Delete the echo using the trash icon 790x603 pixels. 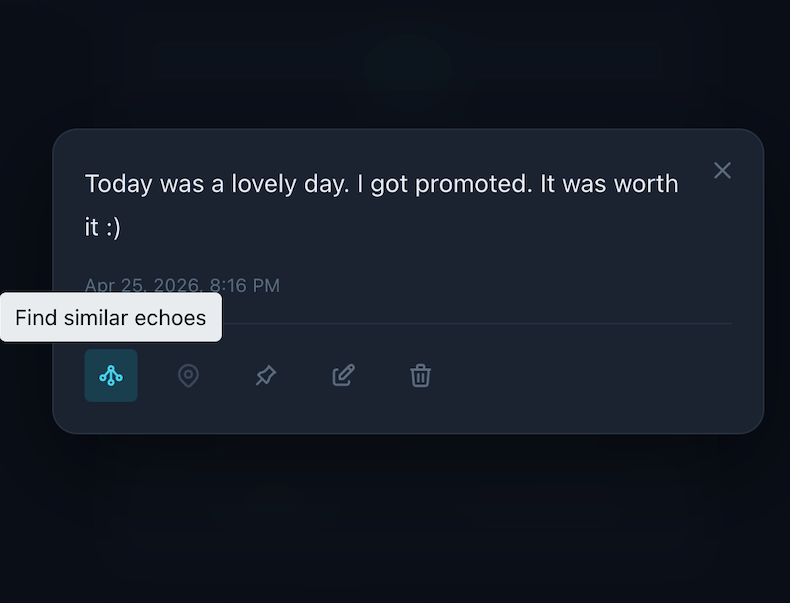pos(421,375)
